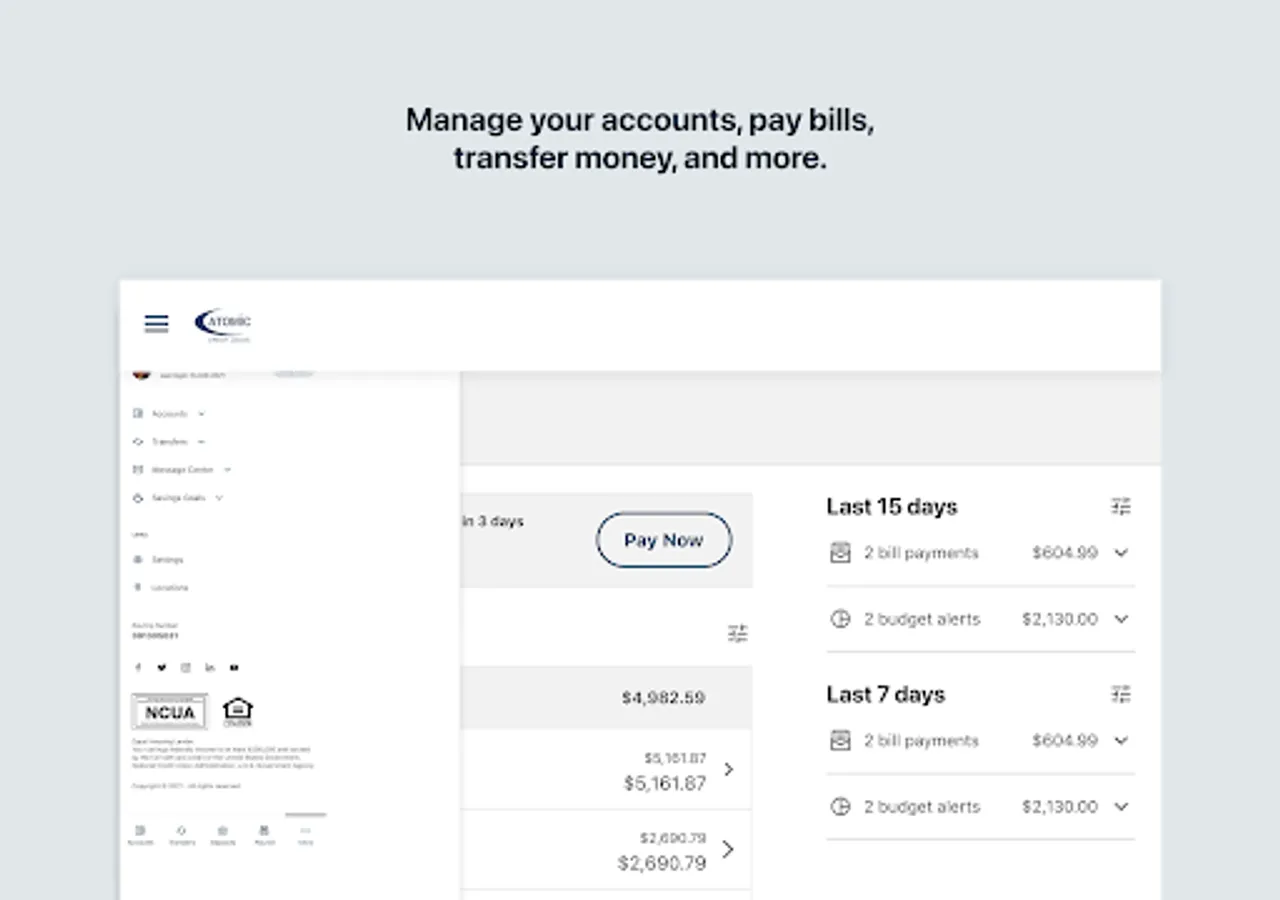Open the Facebook social icon in sidebar
This screenshot has height=900, width=1280.
tap(139, 667)
